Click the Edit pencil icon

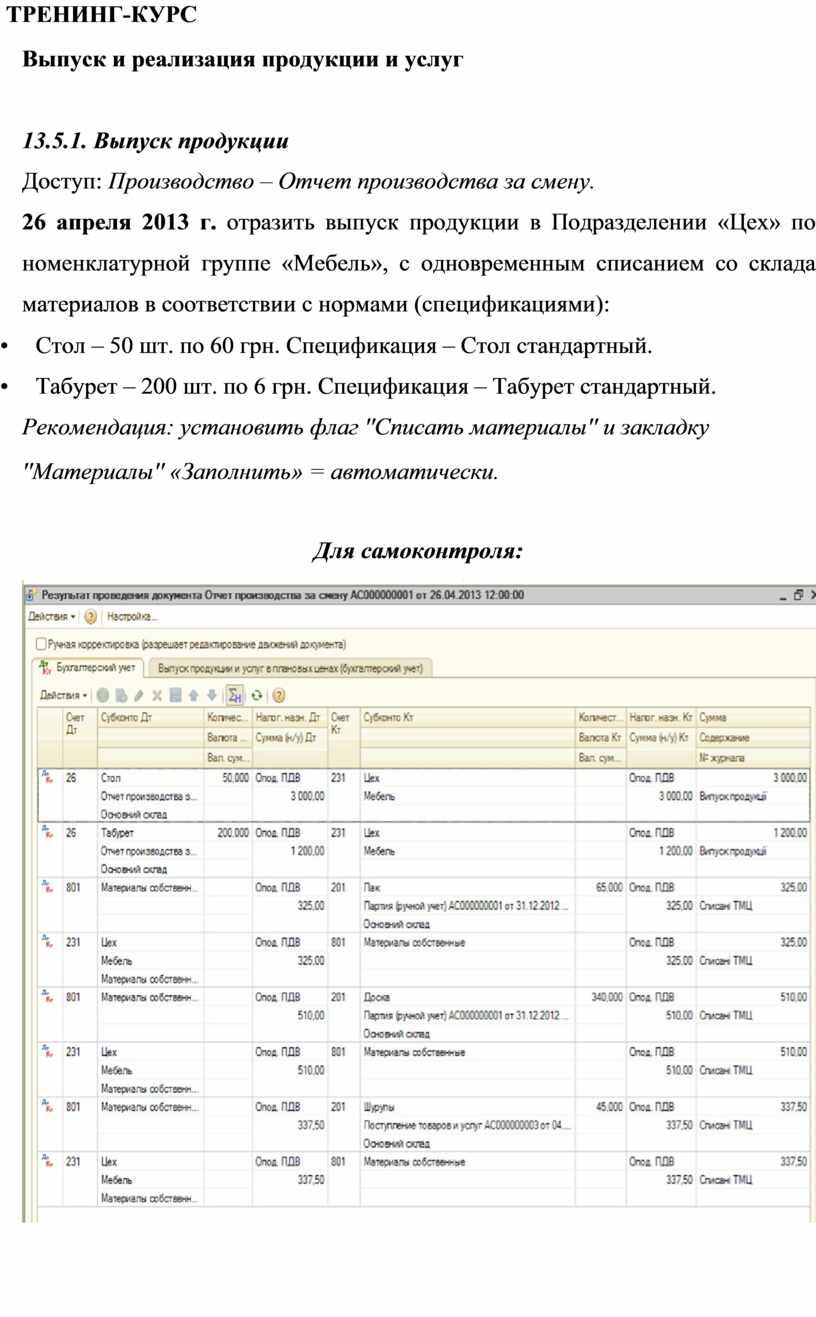[x=139, y=695]
